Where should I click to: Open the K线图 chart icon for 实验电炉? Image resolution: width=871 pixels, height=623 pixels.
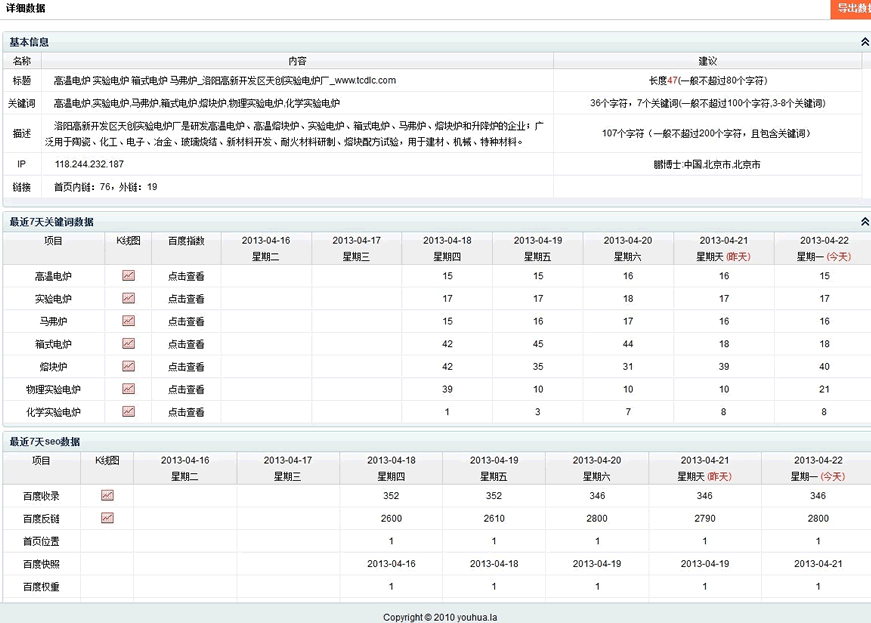(x=128, y=299)
